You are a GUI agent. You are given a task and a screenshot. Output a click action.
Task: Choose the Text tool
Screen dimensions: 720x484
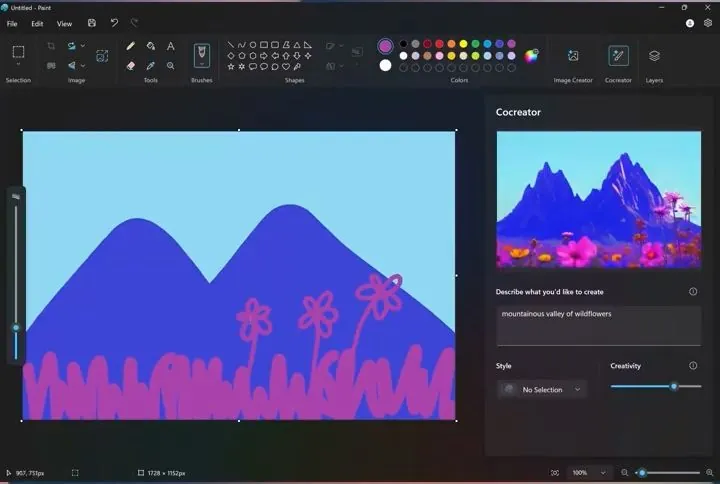(171, 46)
